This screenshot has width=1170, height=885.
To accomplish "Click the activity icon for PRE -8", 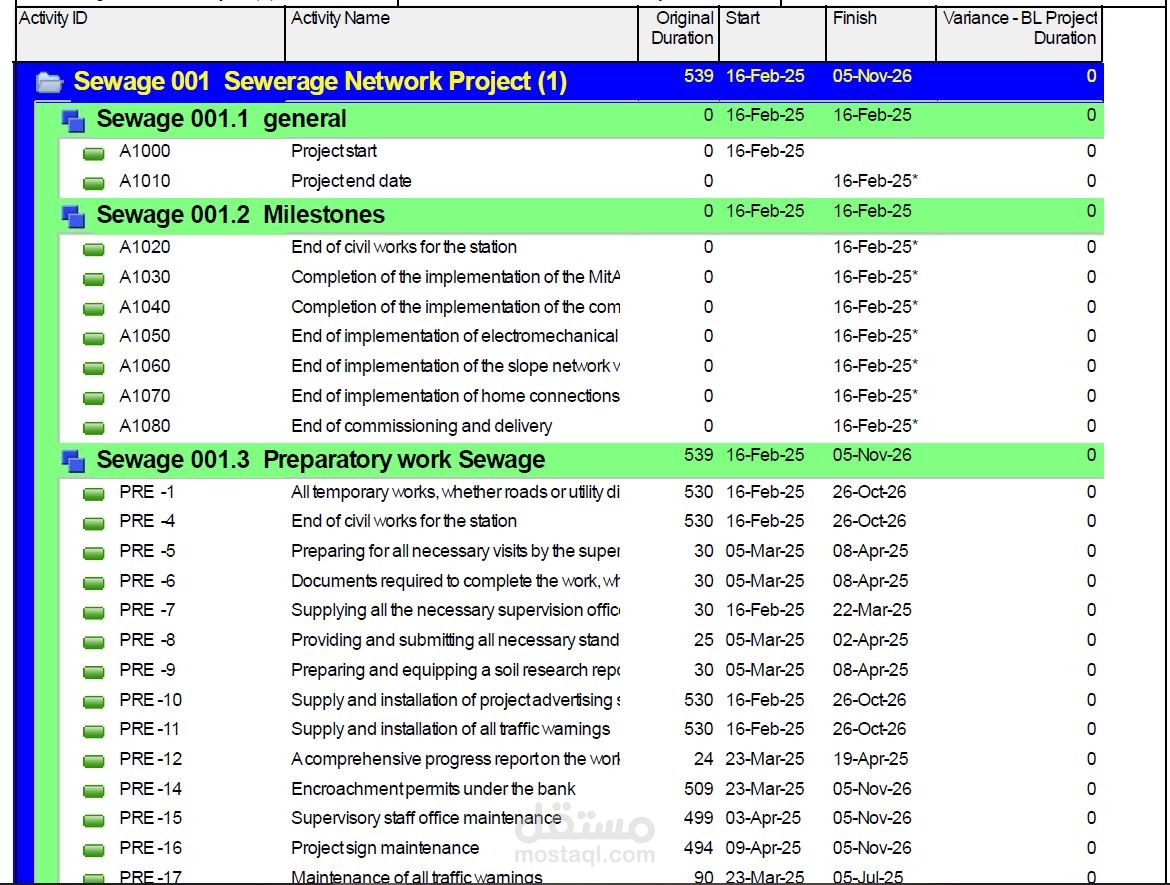I will pyautogui.click(x=93, y=642).
